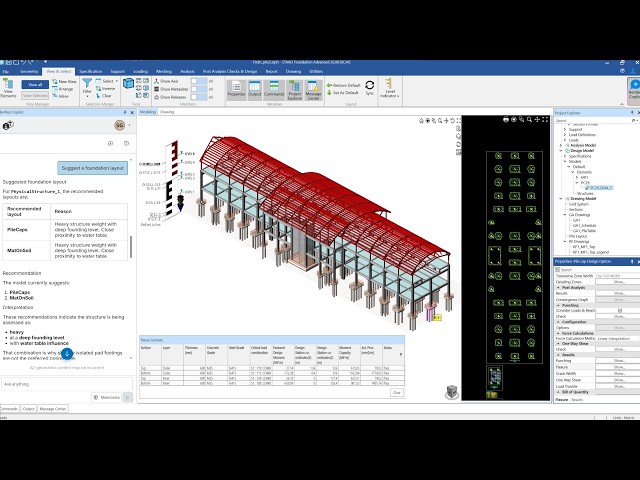640x480 pixels.
Task: Open the Commands window icon
Action: [274, 89]
